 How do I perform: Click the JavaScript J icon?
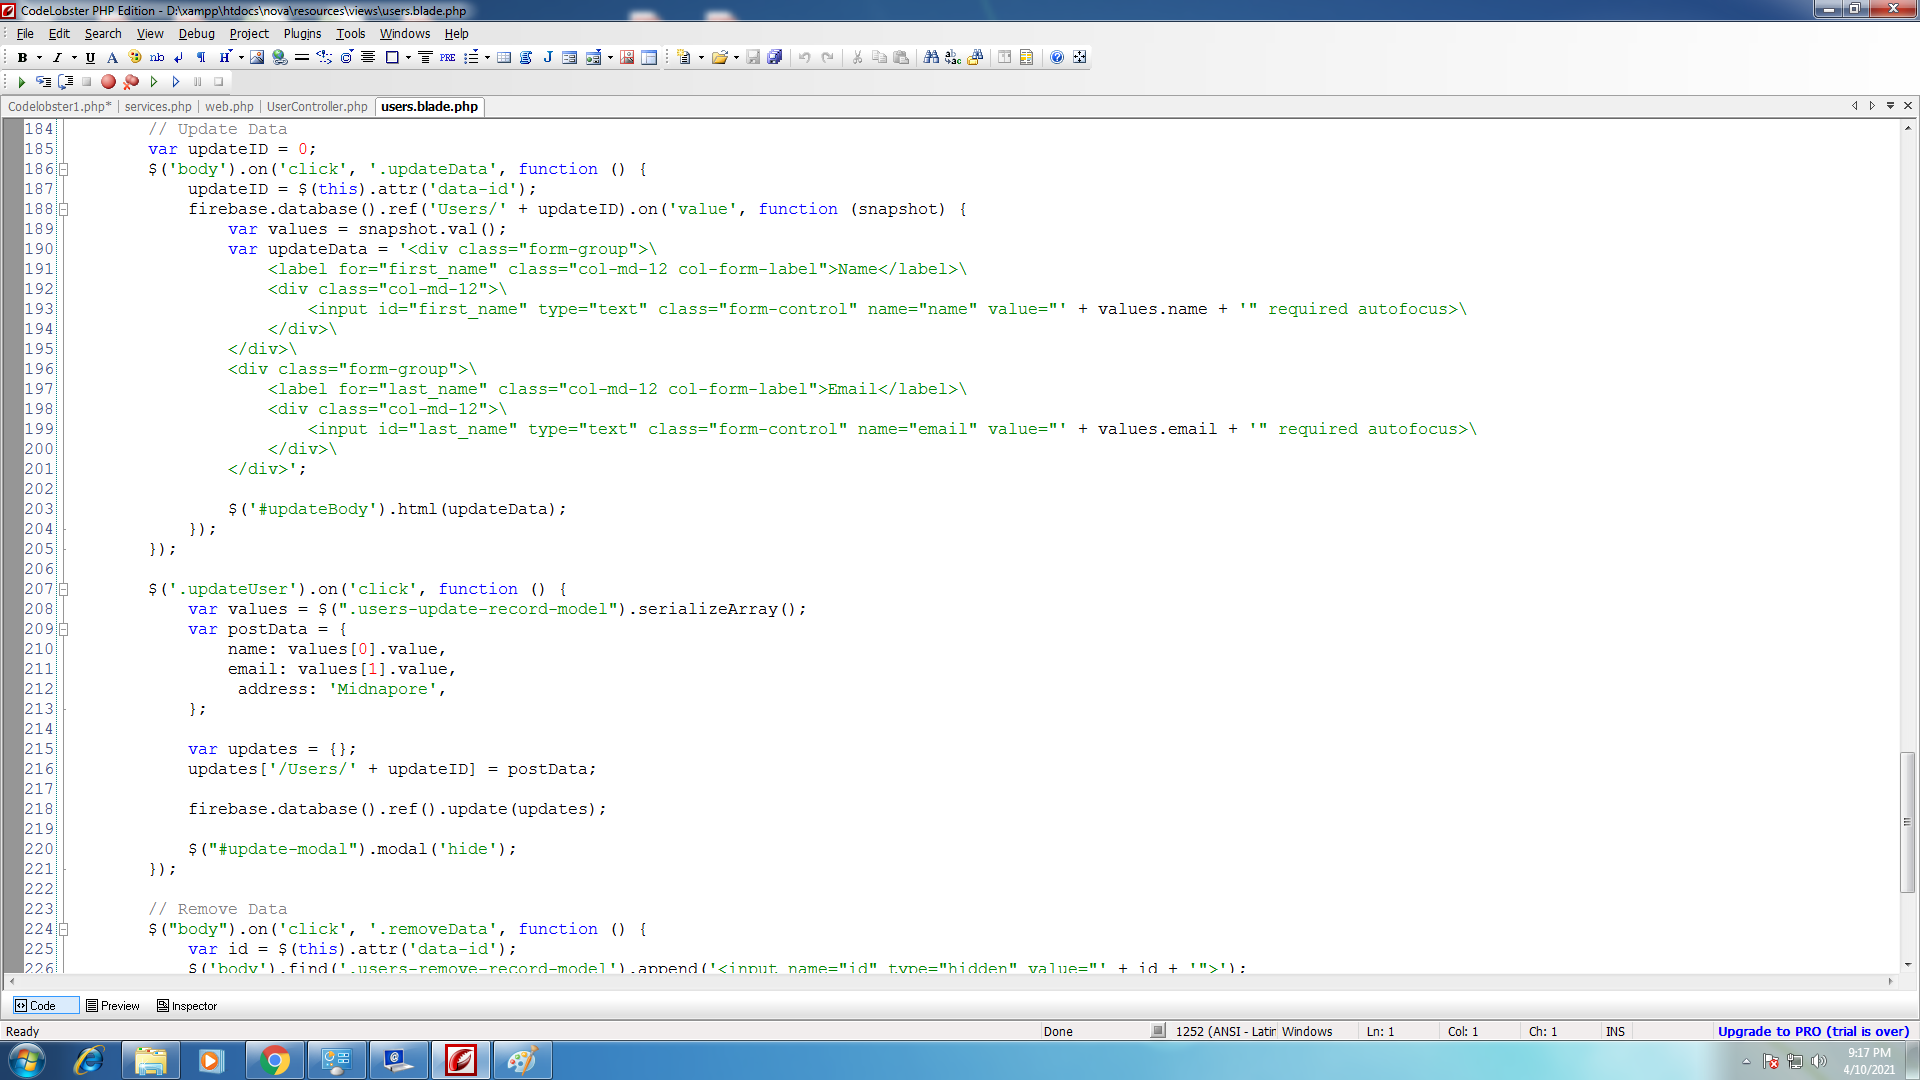tap(548, 57)
